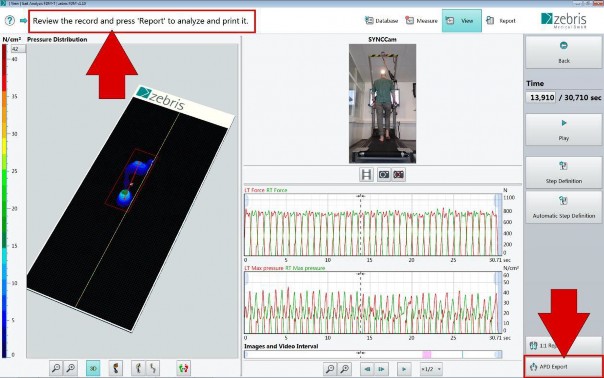
Task: Select the right gait line icon
Action: [153, 368]
